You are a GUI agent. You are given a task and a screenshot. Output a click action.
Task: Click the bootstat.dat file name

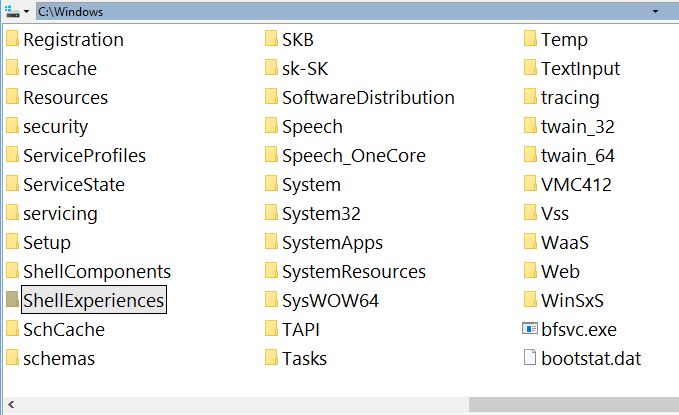(x=591, y=359)
